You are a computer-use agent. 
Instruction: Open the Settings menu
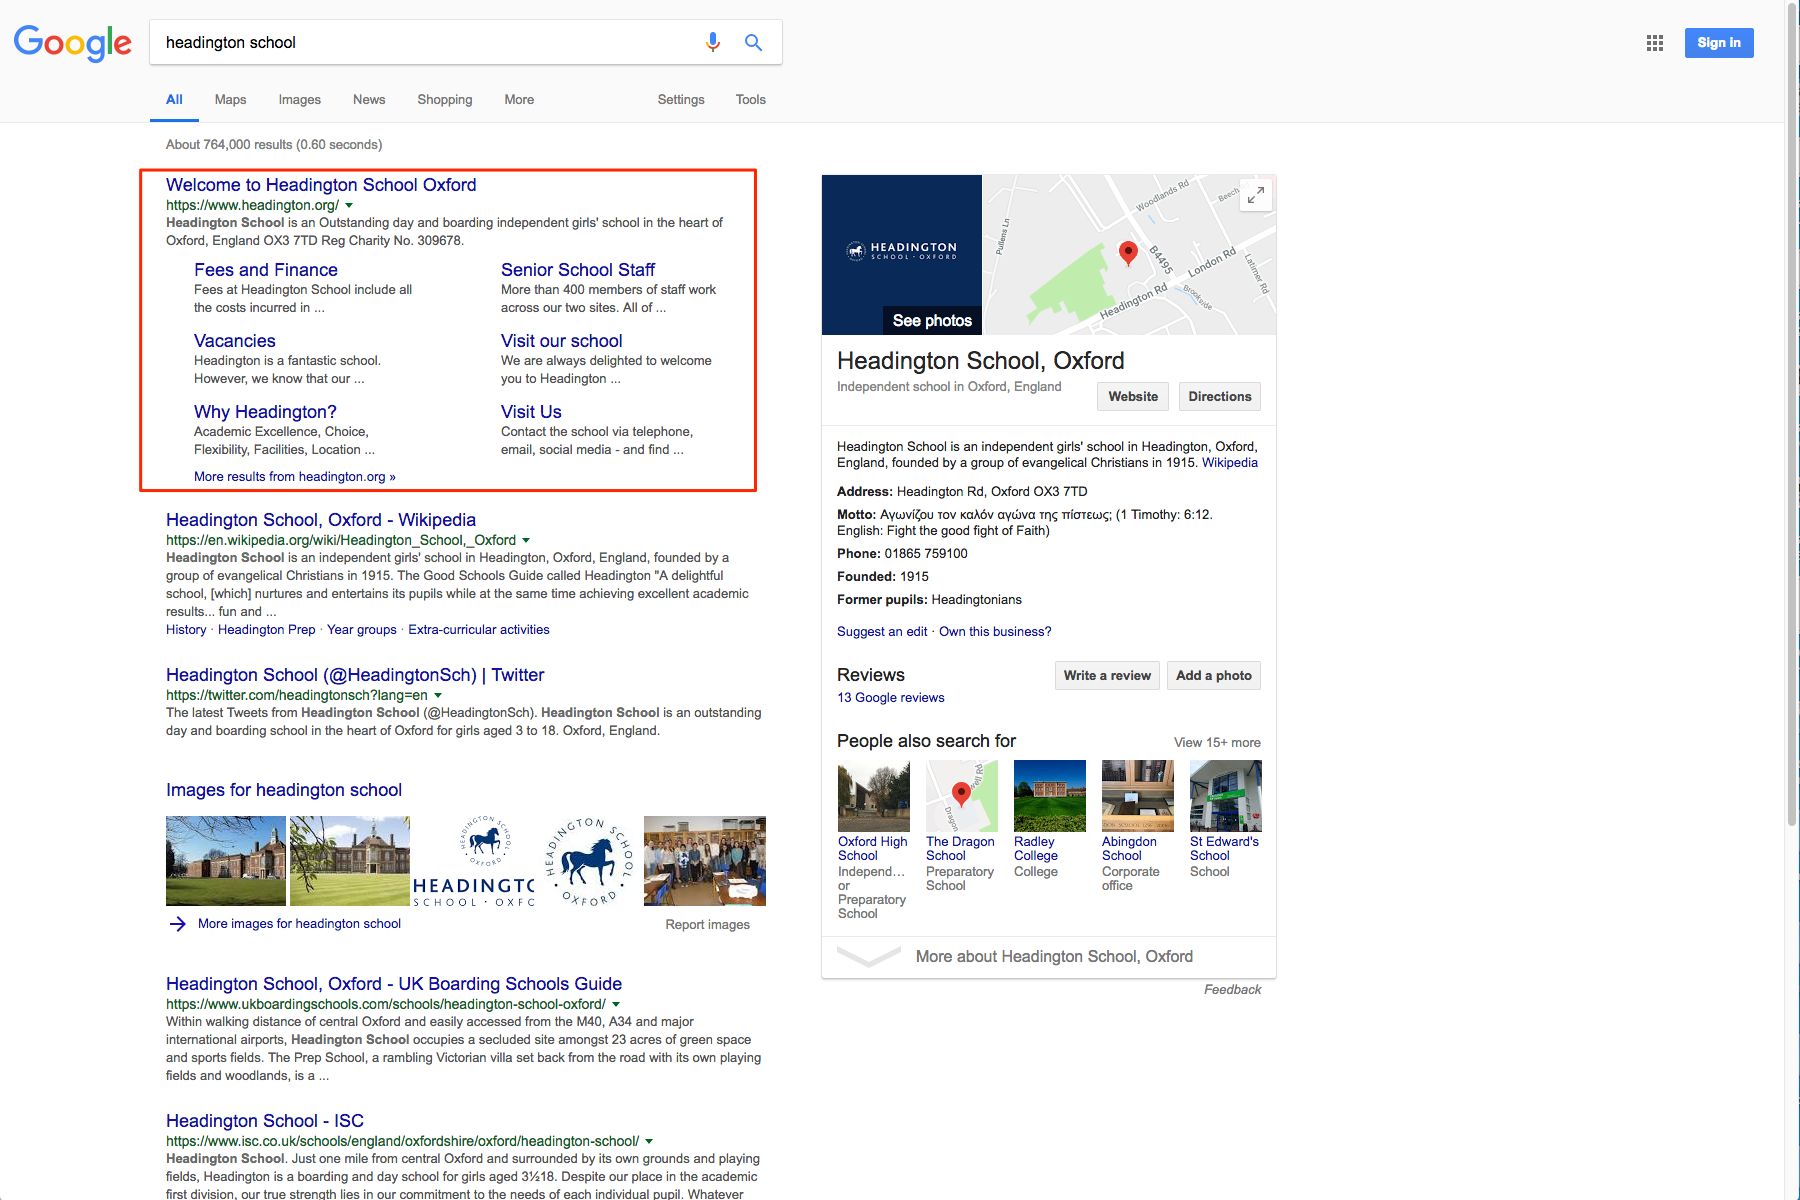(681, 100)
